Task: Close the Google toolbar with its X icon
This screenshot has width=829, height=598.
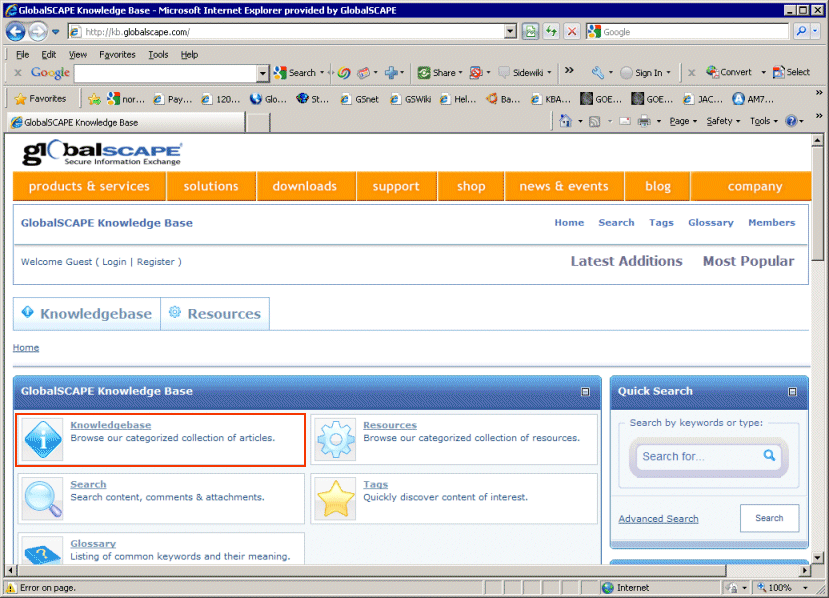Action: click(17, 72)
